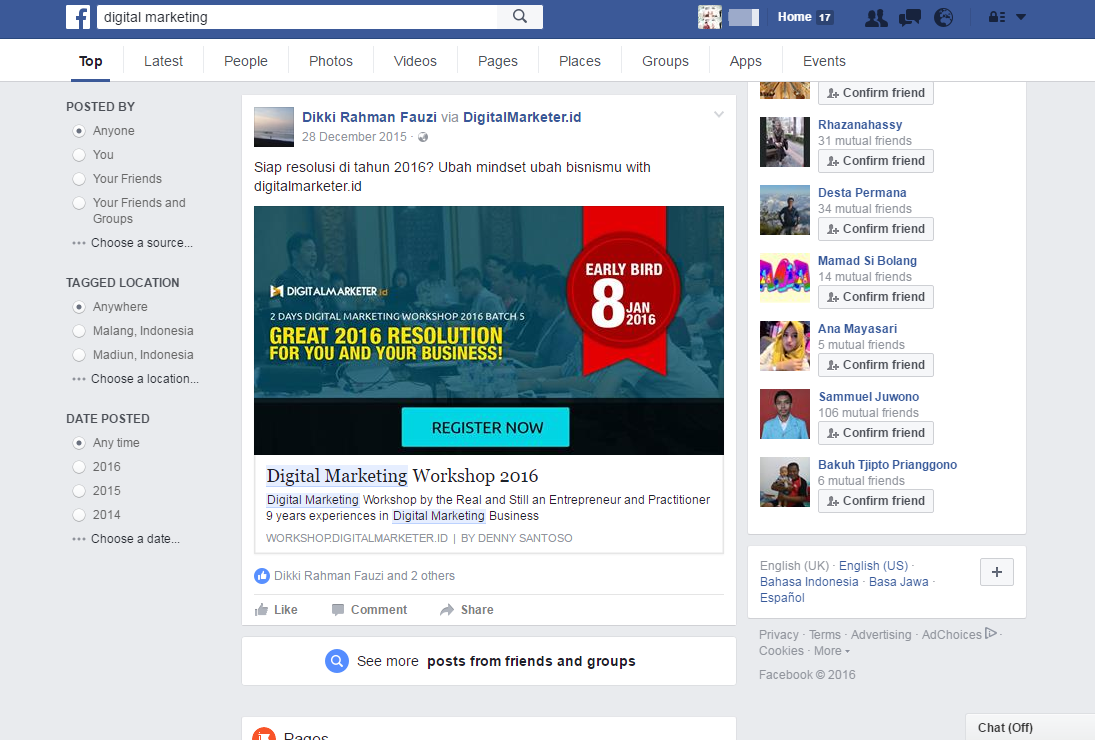The height and width of the screenshot is (740, 1095).
Task: Open the messages icon
Action: pyautogui.click(x=909, y=17)
